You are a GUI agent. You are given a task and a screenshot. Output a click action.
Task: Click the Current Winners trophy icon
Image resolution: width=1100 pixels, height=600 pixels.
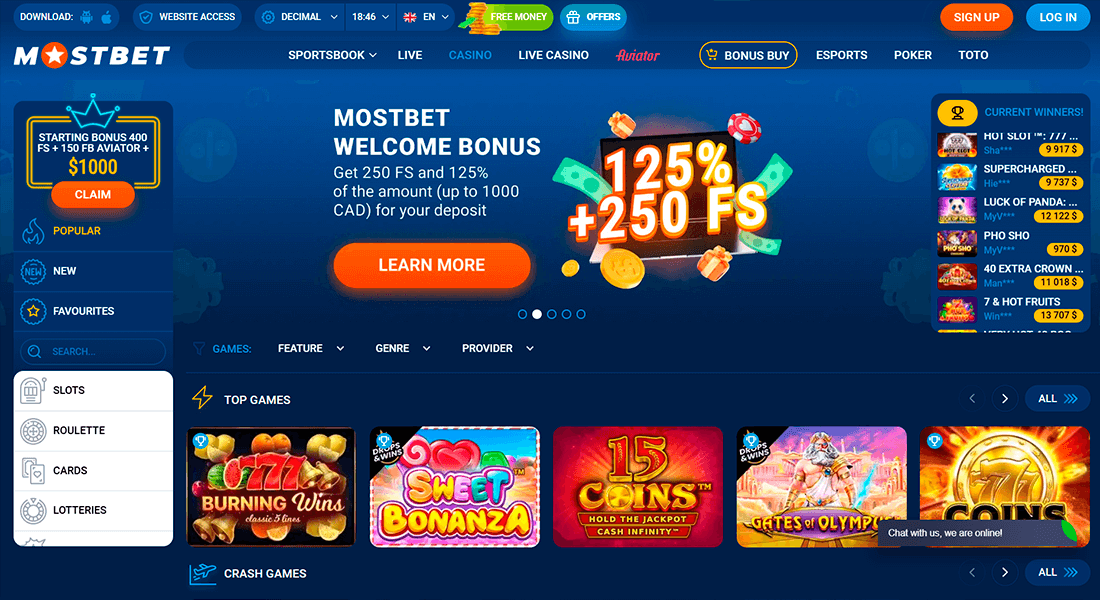click(x=957, y=112)
